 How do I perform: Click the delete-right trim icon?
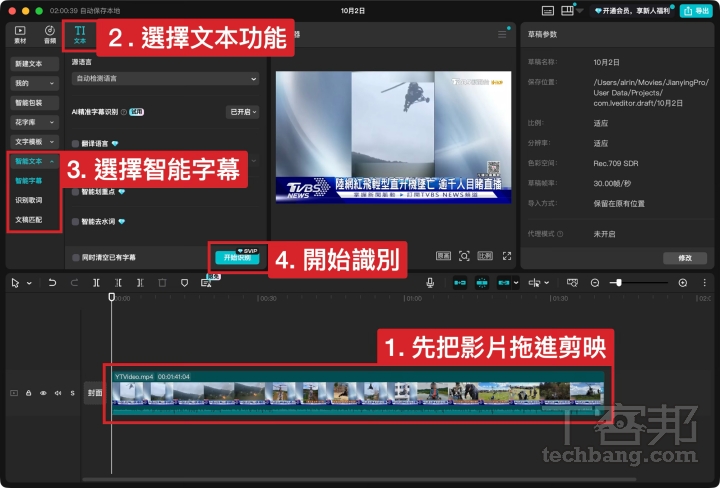tap(140, 283)
